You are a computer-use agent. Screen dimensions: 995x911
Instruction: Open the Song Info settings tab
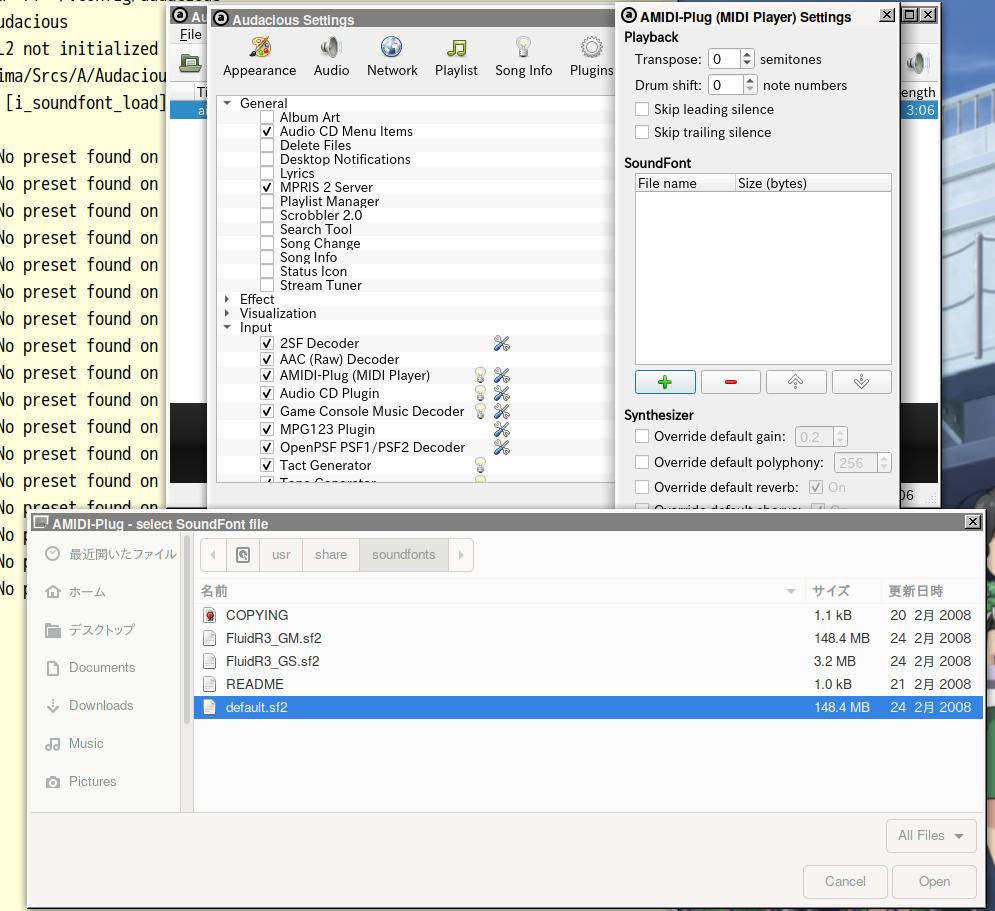[524, 56]
